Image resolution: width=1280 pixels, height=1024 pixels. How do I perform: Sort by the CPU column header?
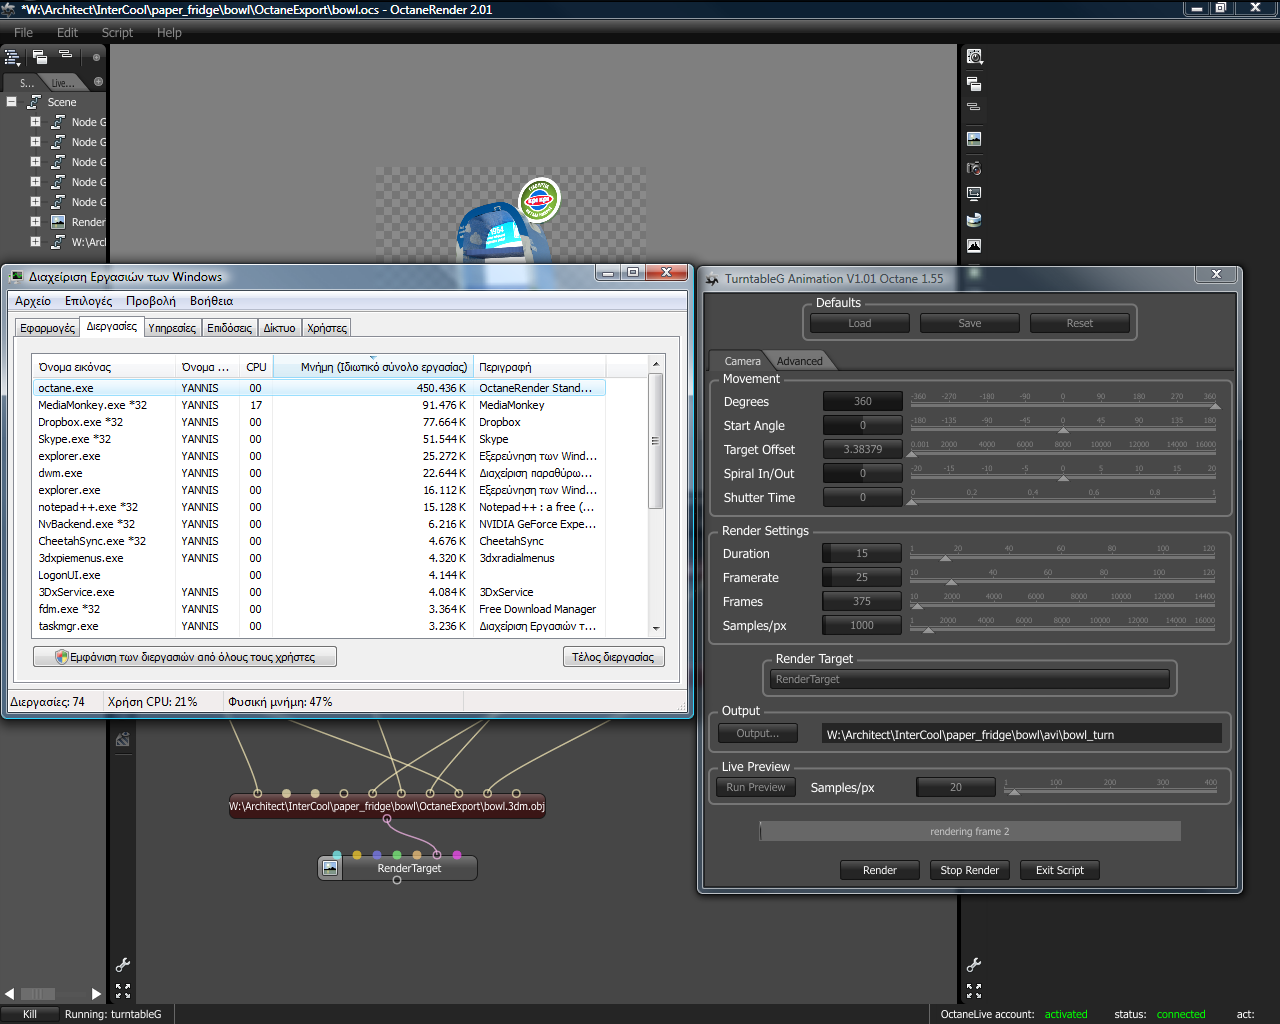(x=256, y=367)
